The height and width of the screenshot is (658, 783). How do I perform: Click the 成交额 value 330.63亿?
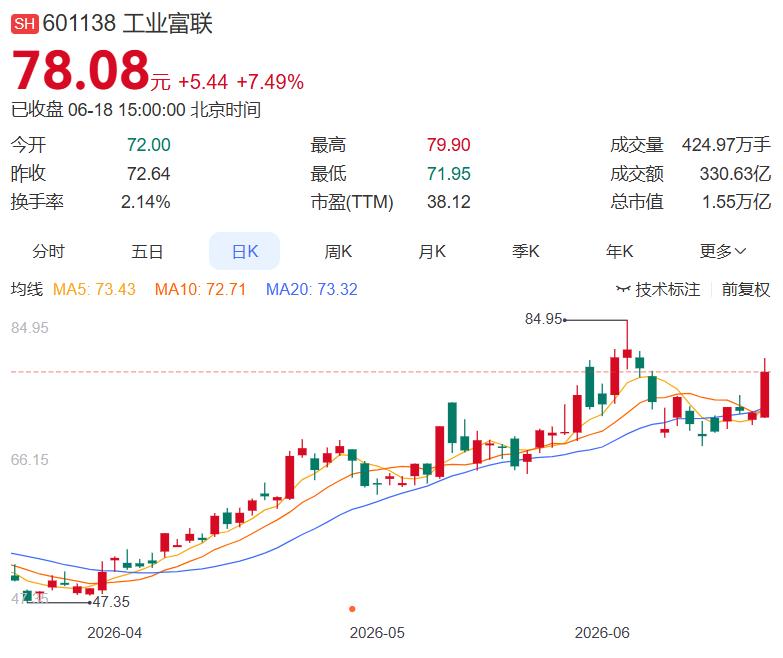pyautogui.click(x=735, y=174)
